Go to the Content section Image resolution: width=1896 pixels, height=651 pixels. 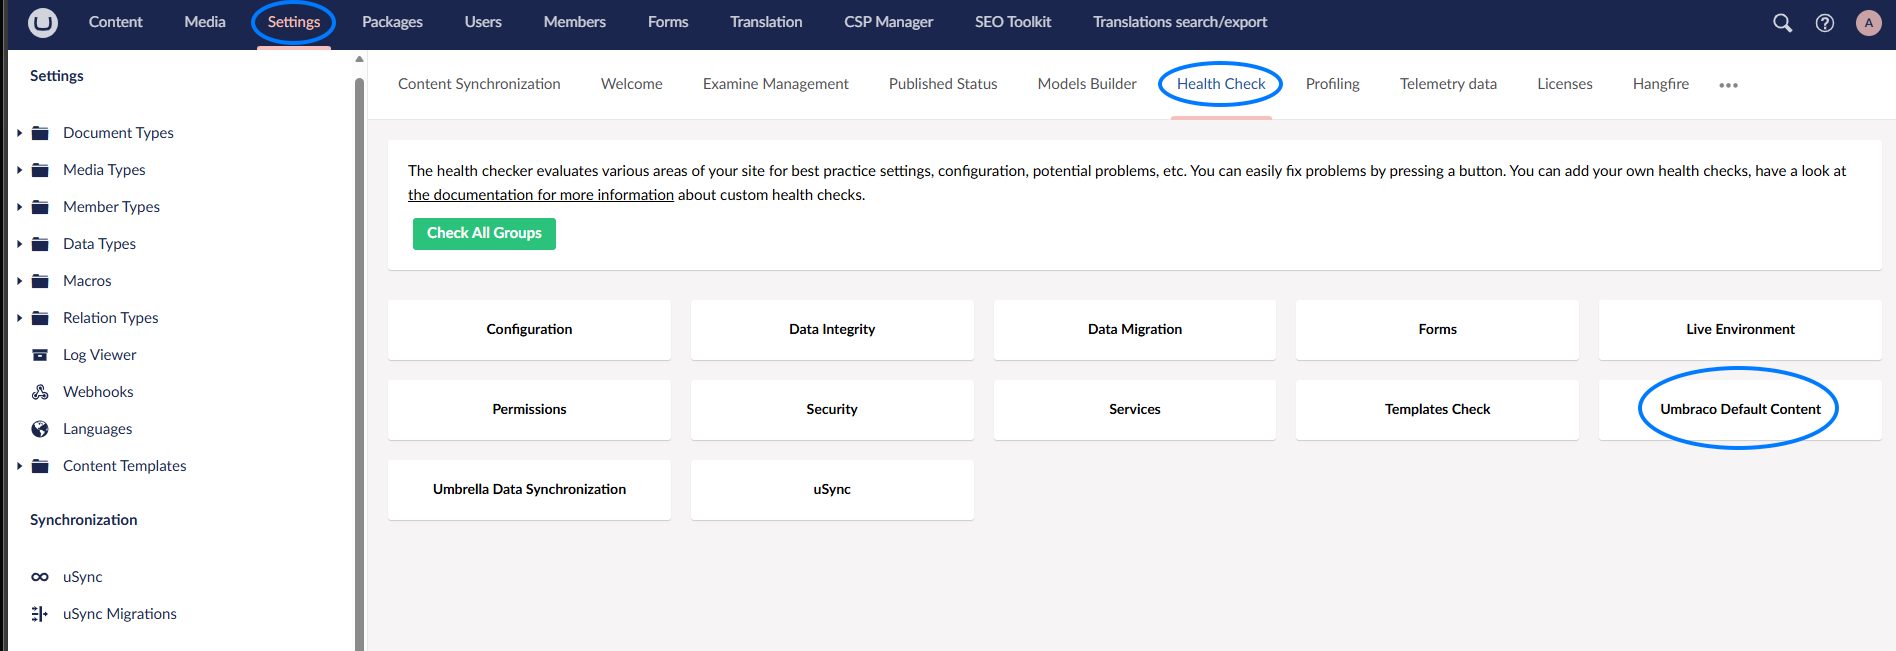click(116, 22)
